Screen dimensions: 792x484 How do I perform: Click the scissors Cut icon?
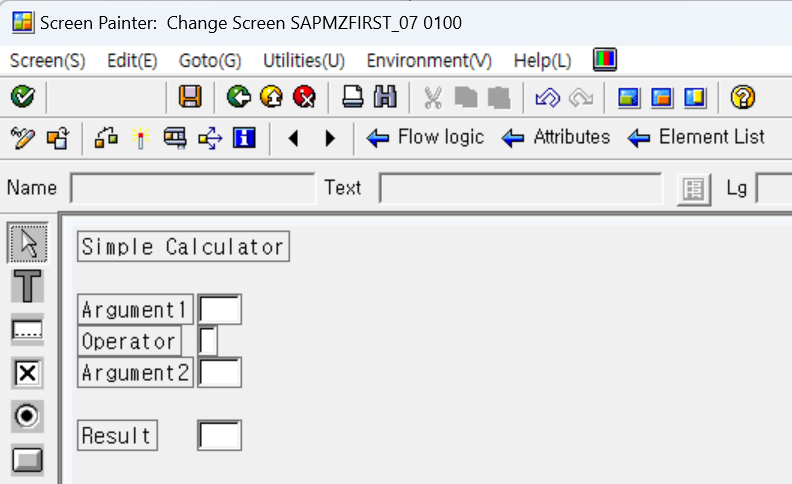click(x=433, y=97)
